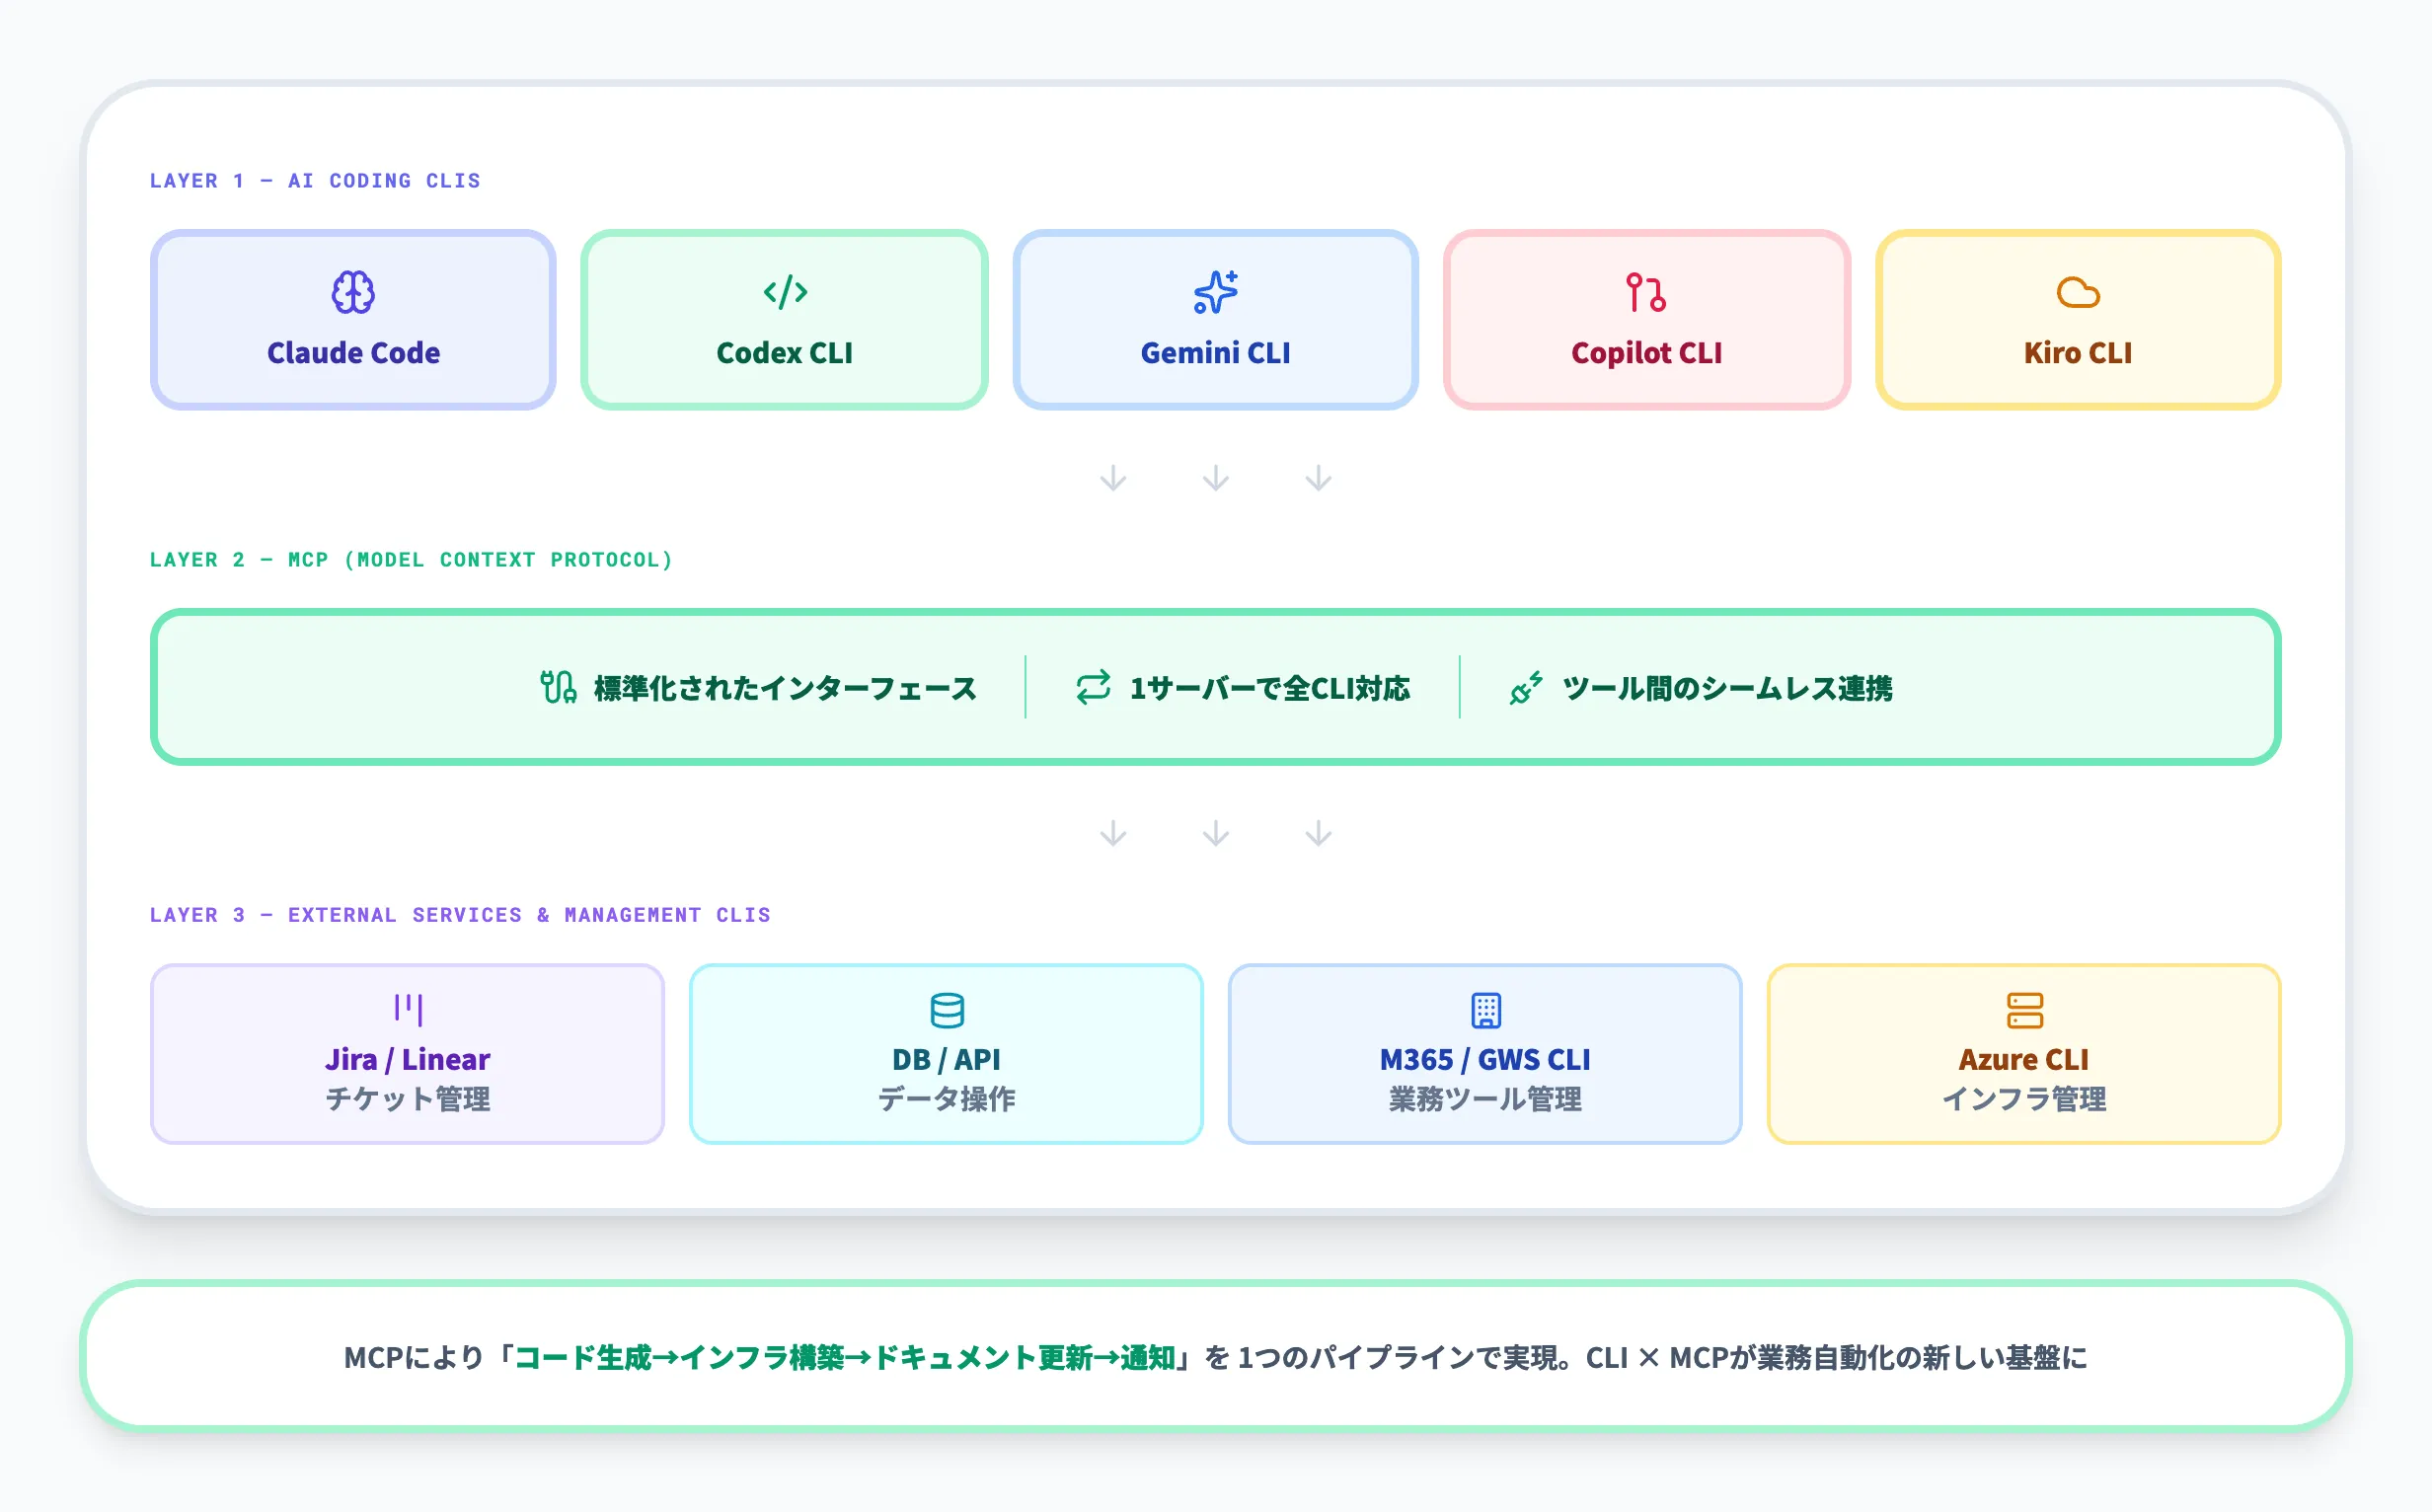Open the Claude Code card
2432x1512 pixels.
coord(351,319)
